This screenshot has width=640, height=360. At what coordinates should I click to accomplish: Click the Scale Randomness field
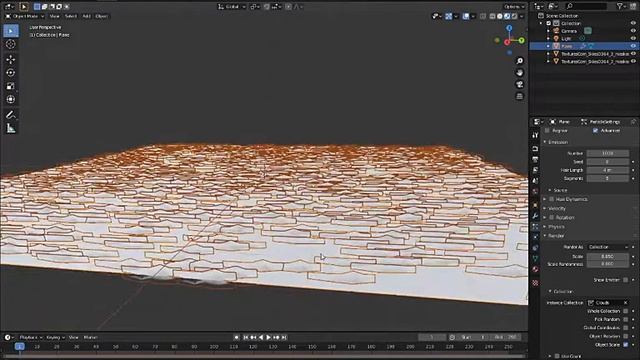click(608, 264)
